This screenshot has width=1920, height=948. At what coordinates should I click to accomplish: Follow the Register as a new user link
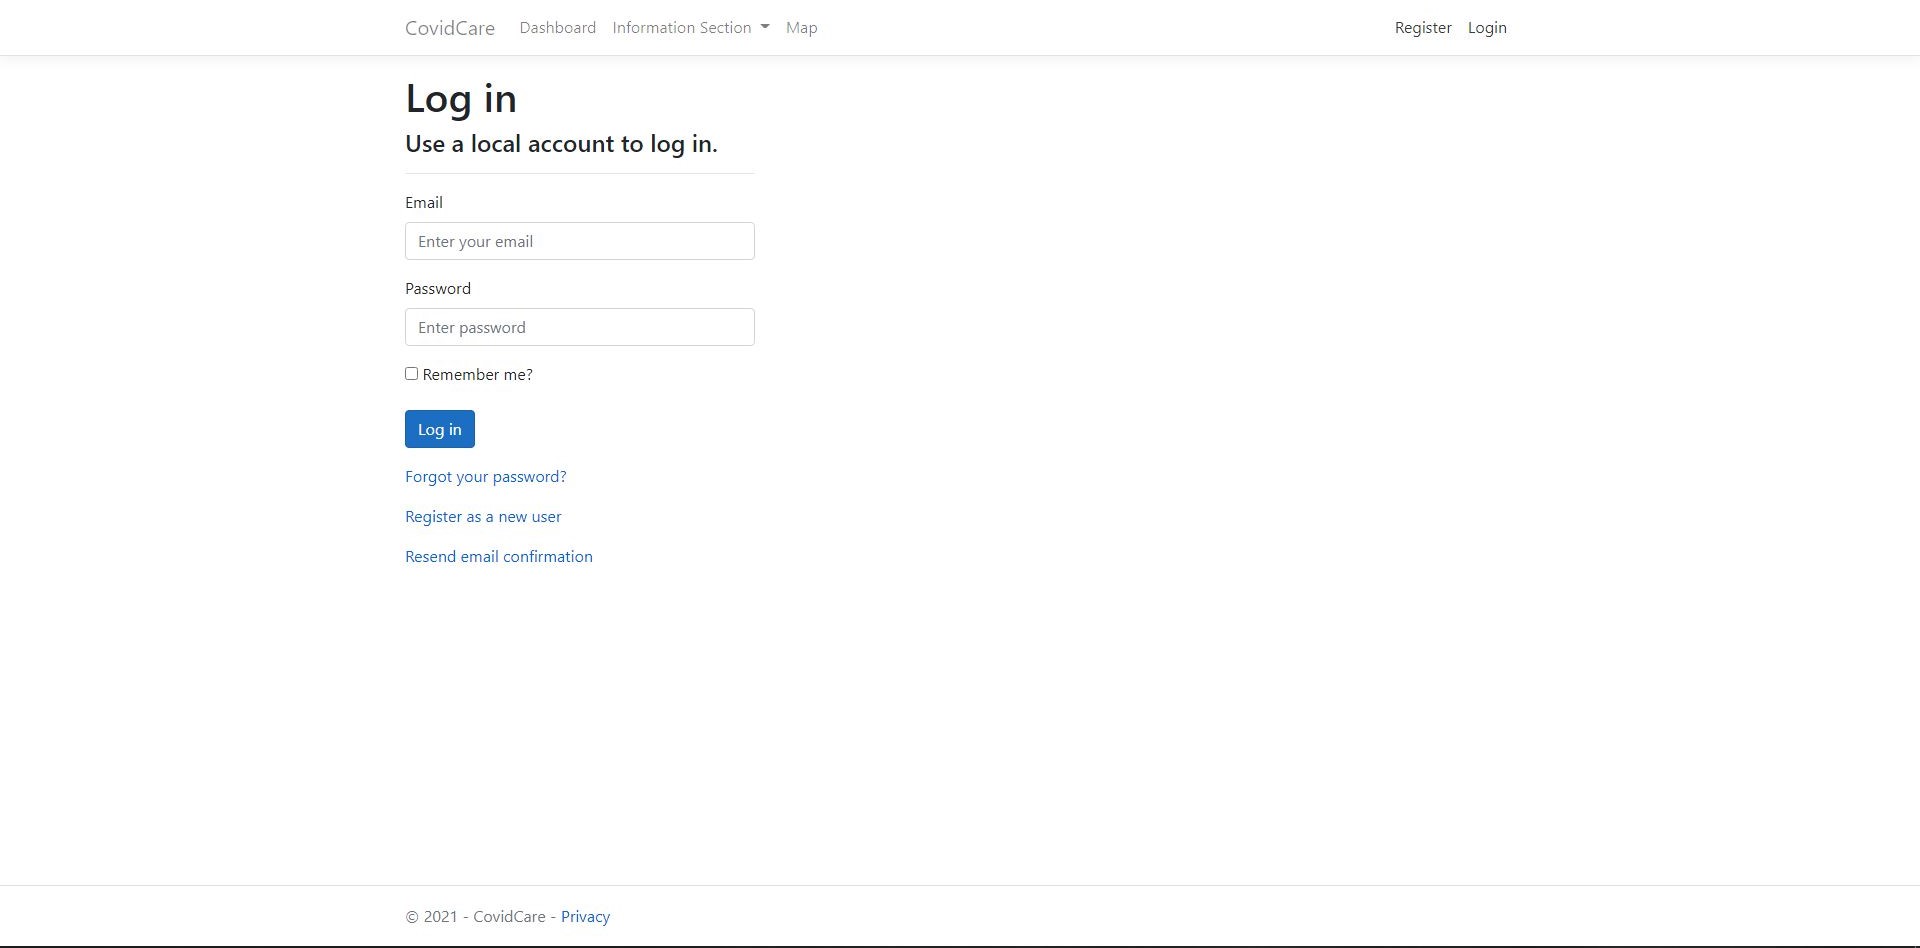(483, 517)
